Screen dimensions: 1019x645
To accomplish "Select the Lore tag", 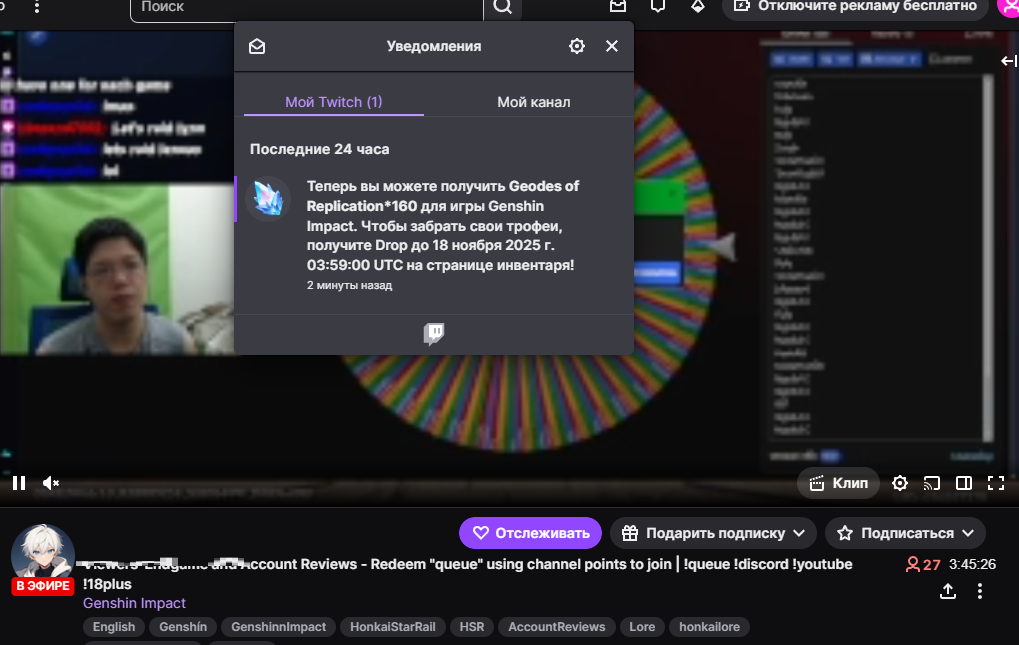I will pos(642,627).
